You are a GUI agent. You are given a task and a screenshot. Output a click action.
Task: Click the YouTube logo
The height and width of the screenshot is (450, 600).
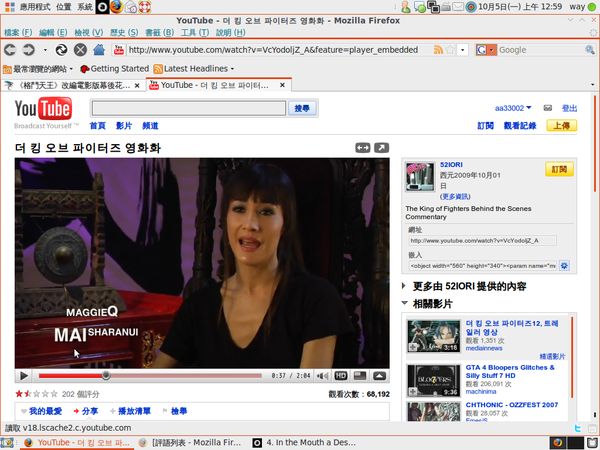(43, 109)
